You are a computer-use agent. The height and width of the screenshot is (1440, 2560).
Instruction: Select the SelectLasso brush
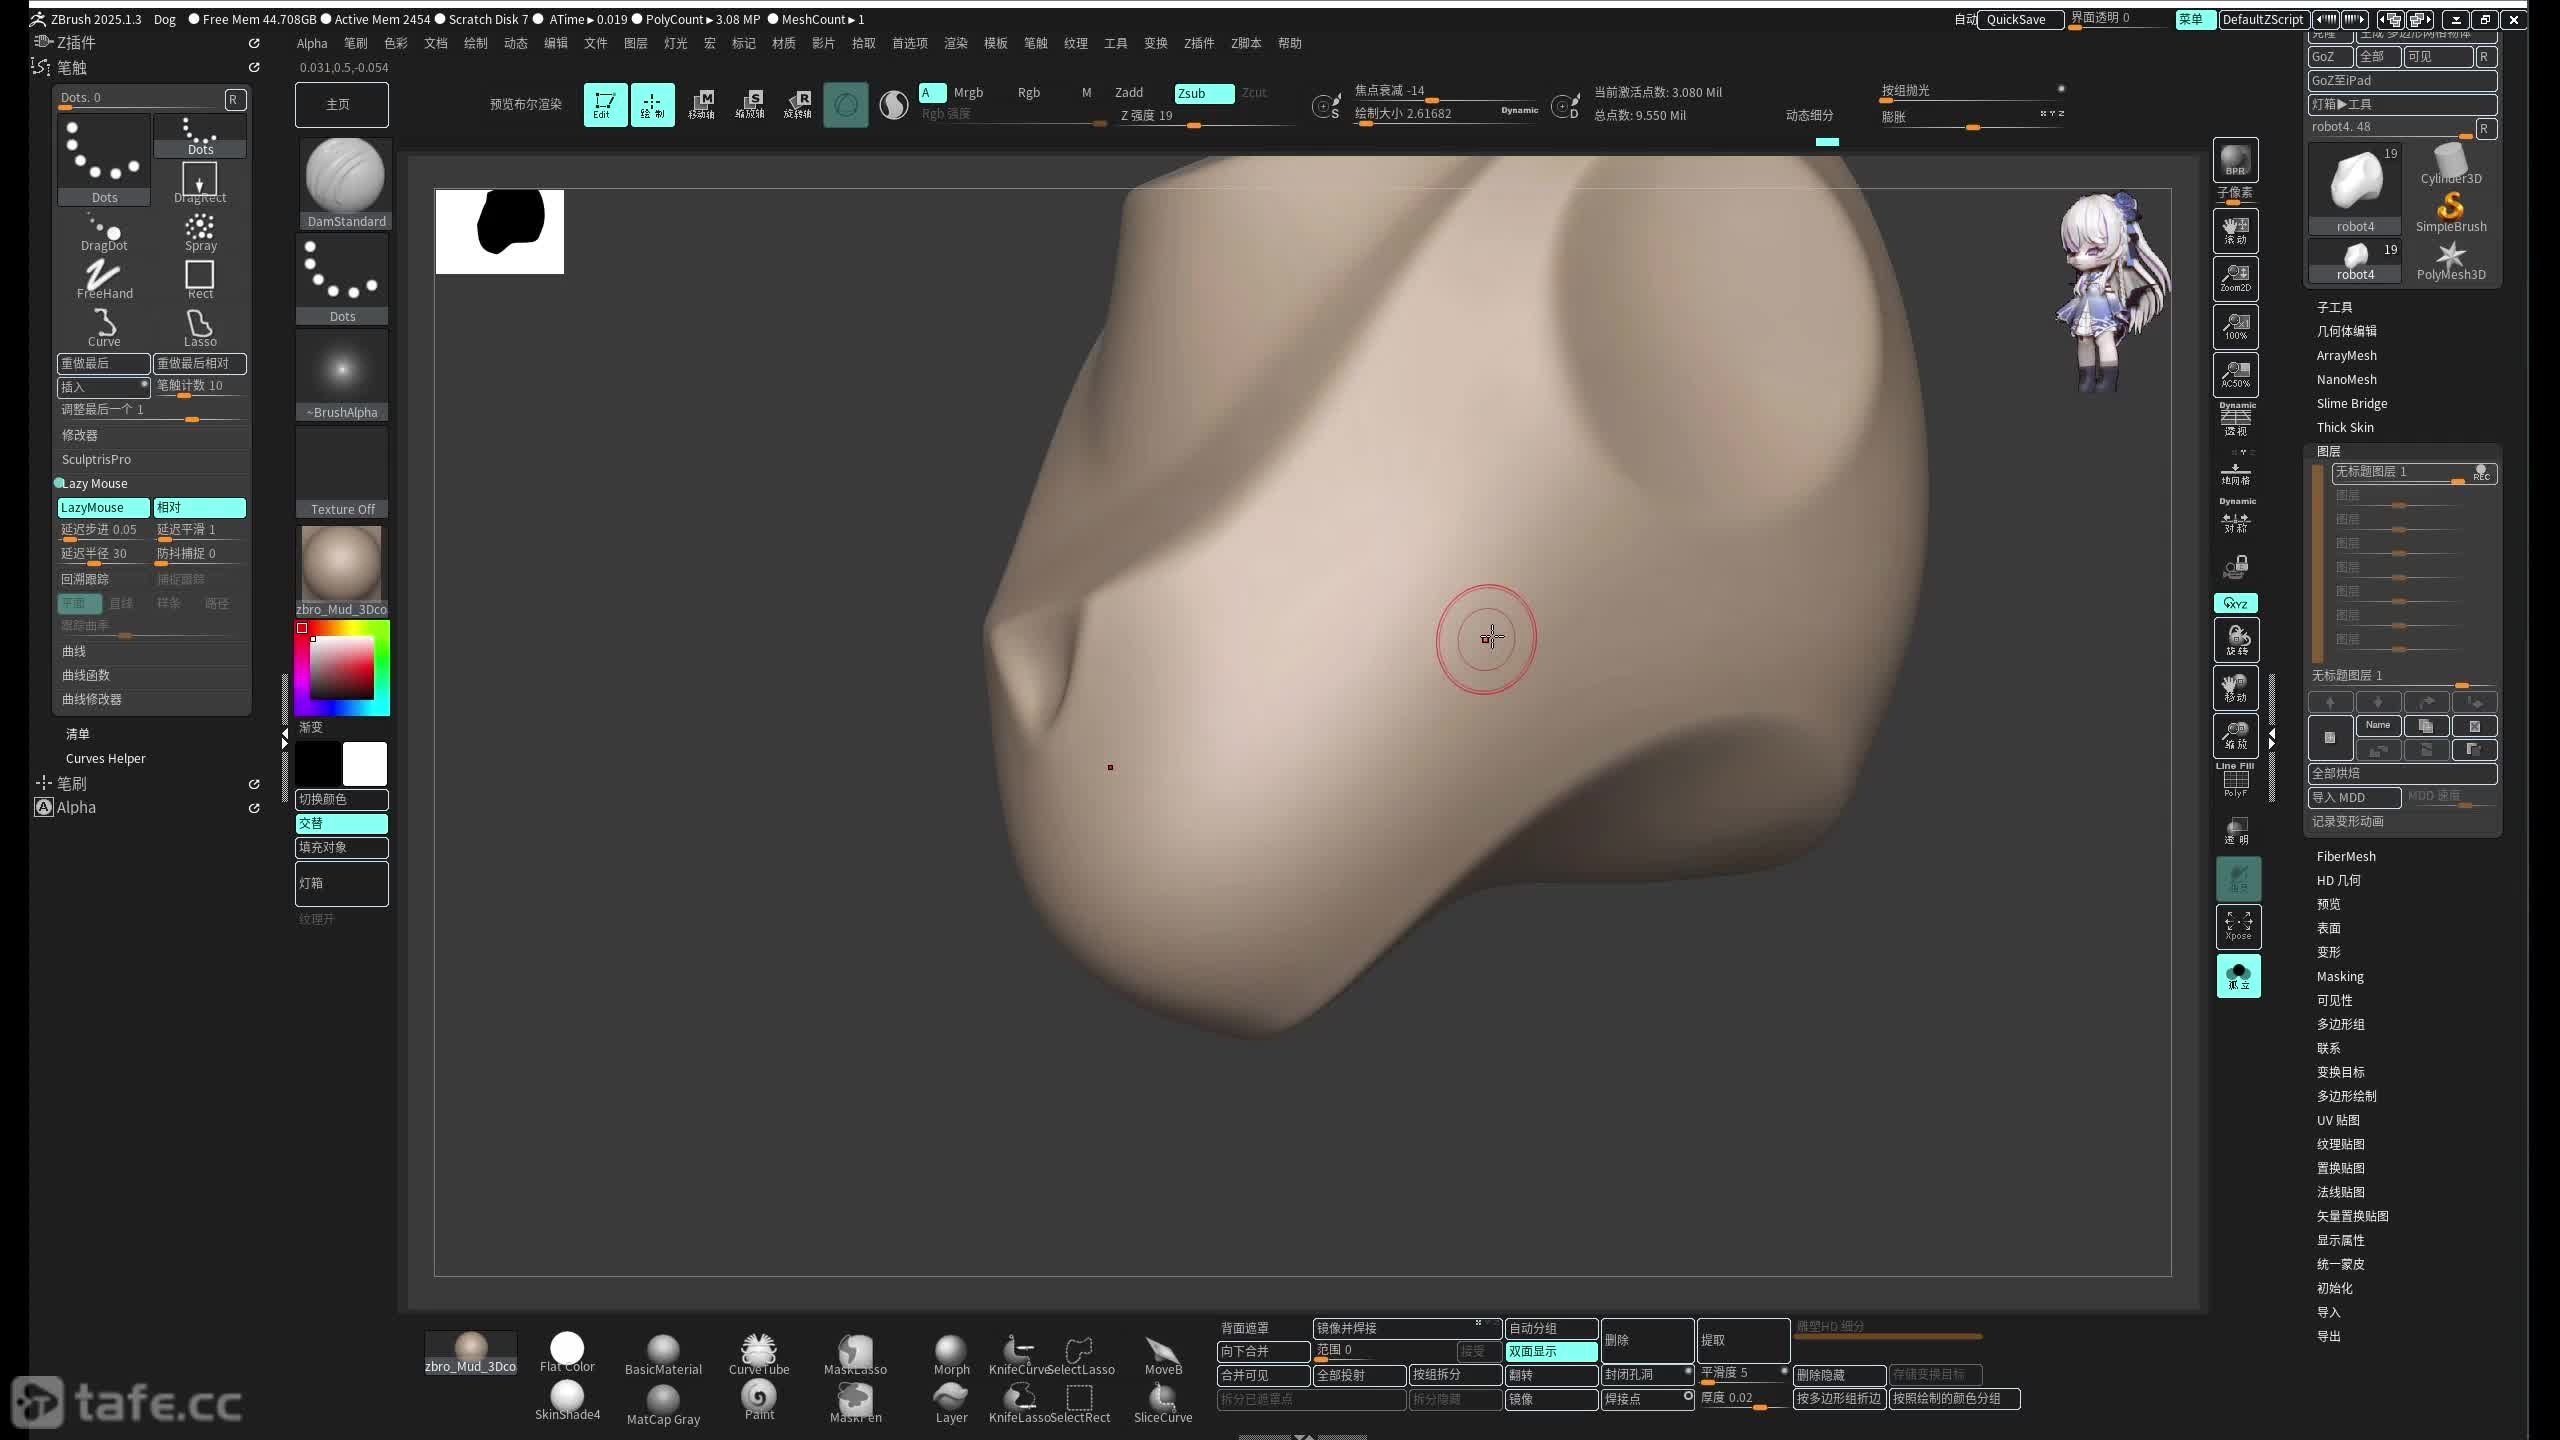tap(1080, 1354)
